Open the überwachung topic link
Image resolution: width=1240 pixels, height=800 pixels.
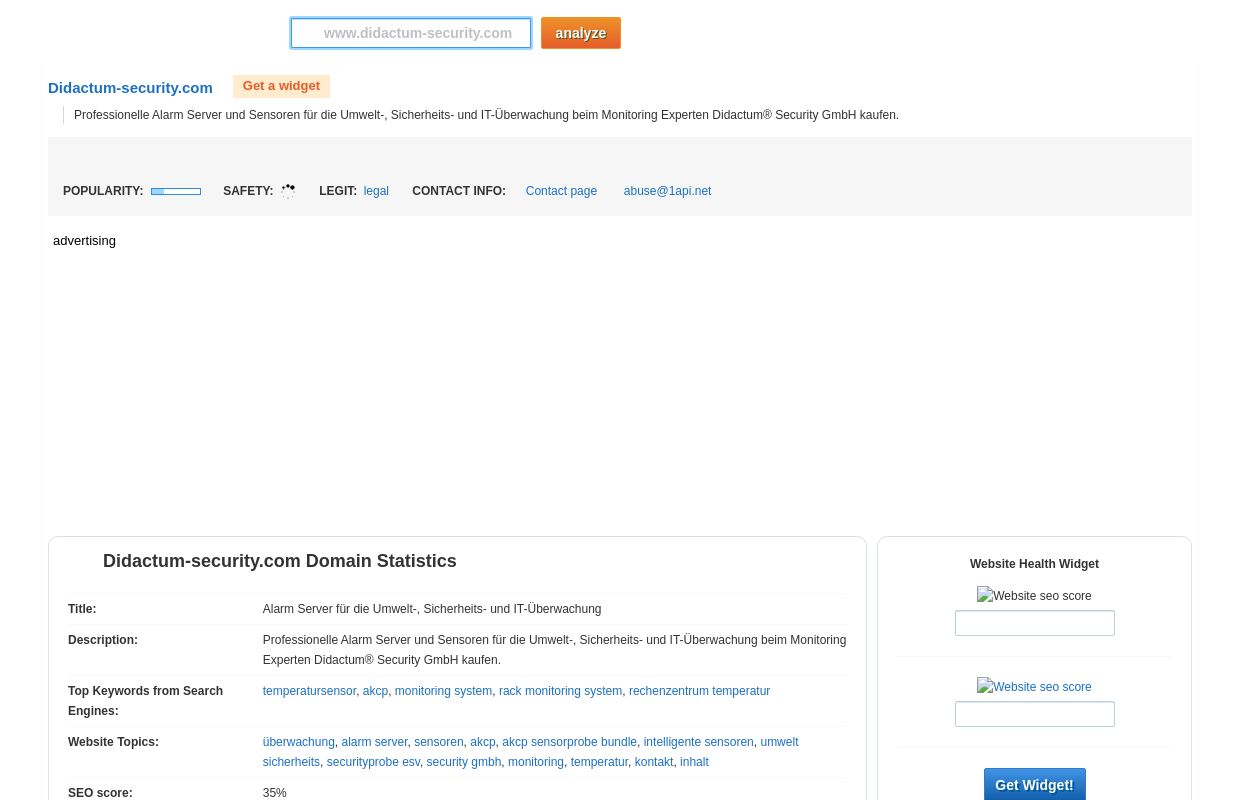coord(298,742)
